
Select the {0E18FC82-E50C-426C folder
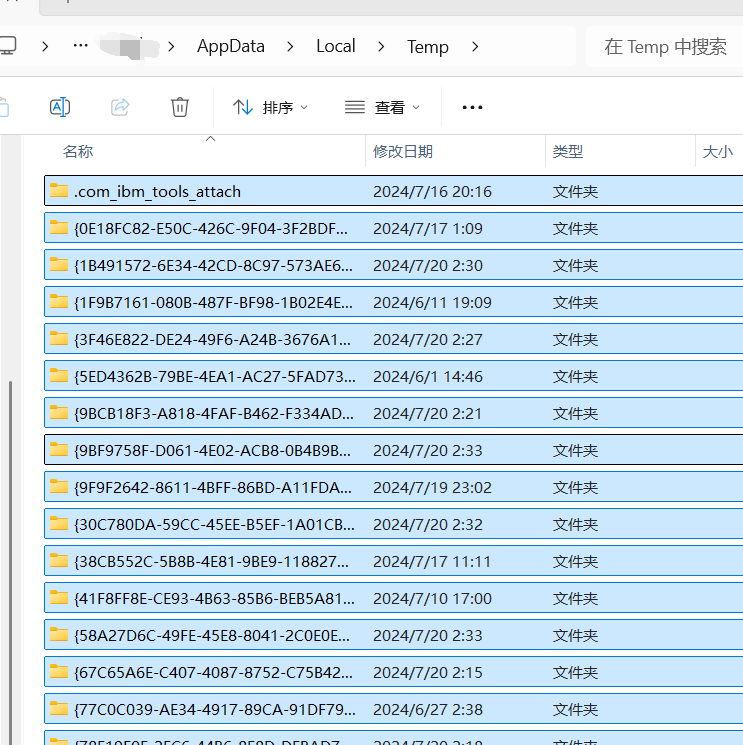tap(393, 228)
